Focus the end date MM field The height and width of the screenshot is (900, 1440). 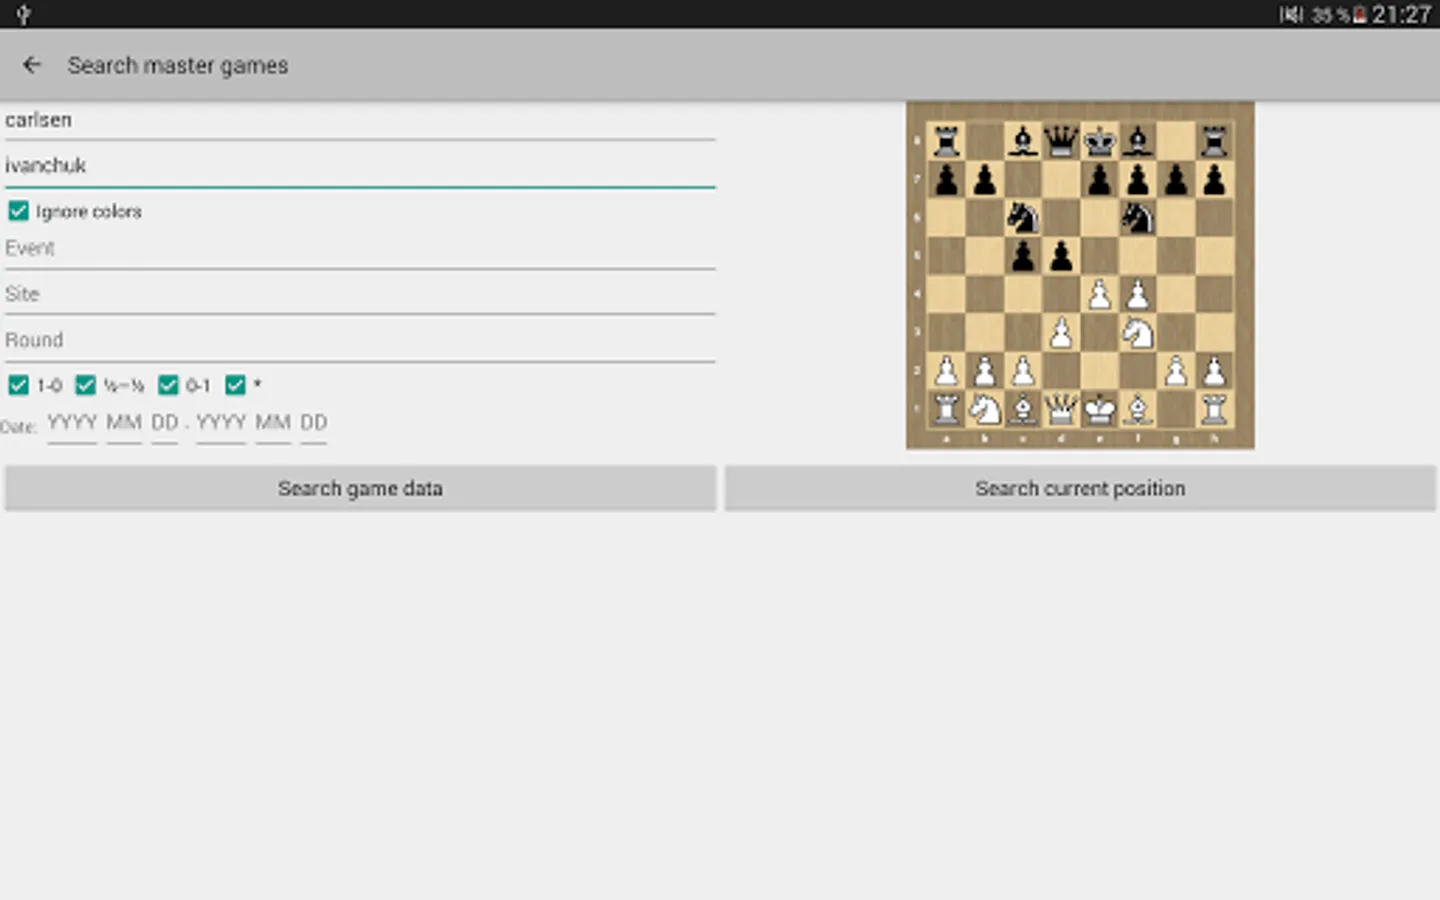coord(273,423)
